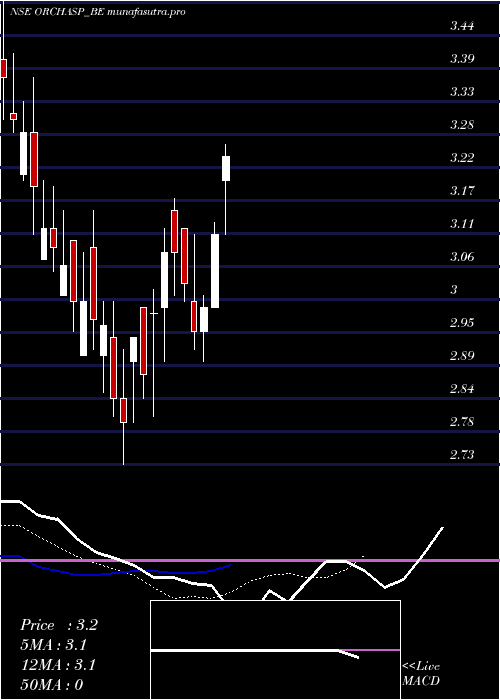Click the 3.22 price axis label

[x=462, y=158]
